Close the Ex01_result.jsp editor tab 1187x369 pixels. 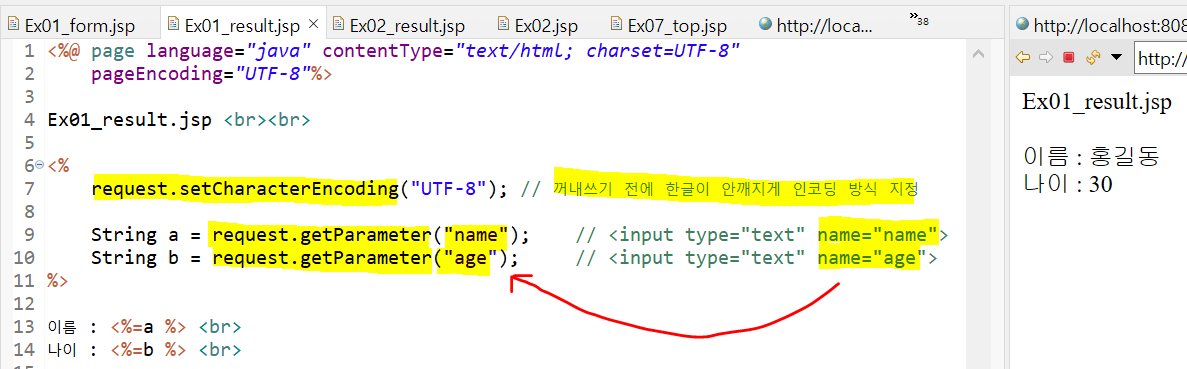point(313,24)
